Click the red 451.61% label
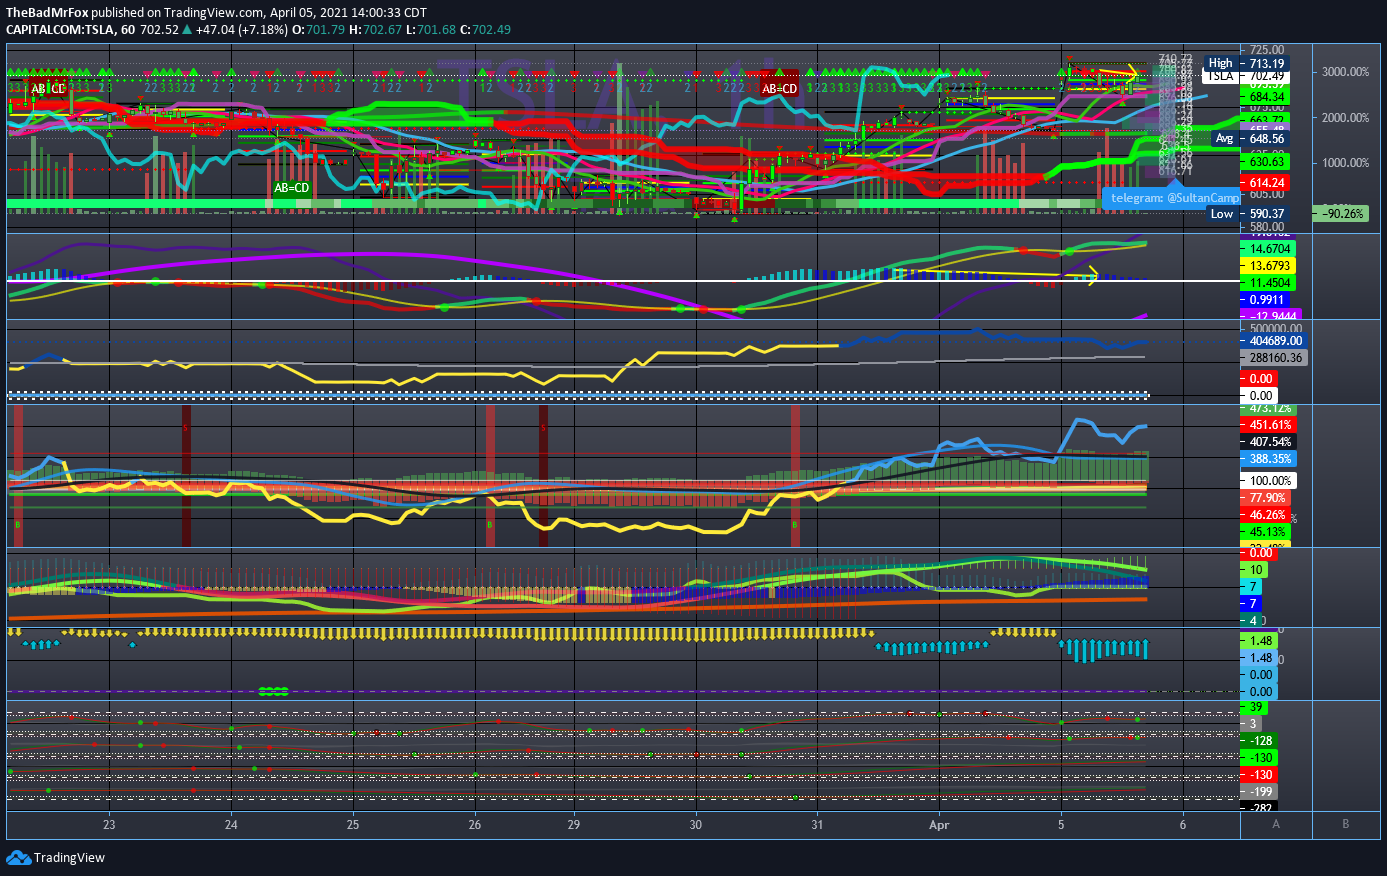Image resolution: width=1387 pixels, height=876 pixels. pos(1270,425)
